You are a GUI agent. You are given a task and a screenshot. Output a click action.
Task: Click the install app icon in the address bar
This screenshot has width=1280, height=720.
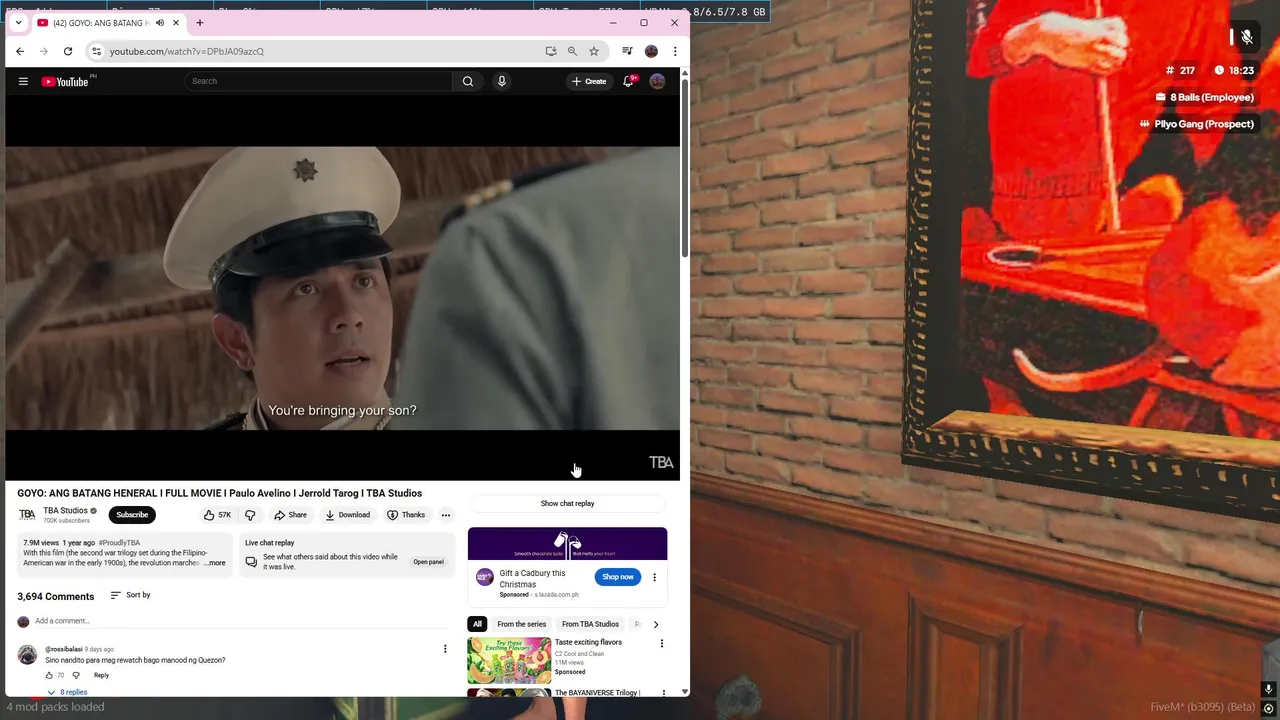click(x=551, y=51)
